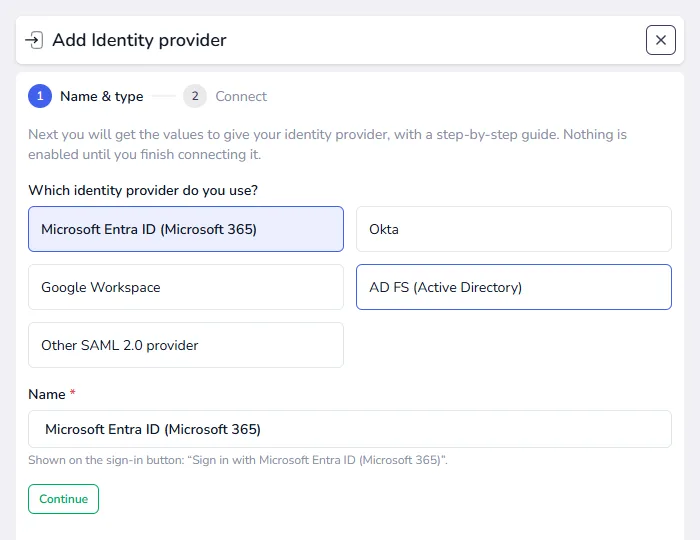Click 'Which identity provider do you use?' heading
Screen dimensions: 700x540
(x=143, y=191)
